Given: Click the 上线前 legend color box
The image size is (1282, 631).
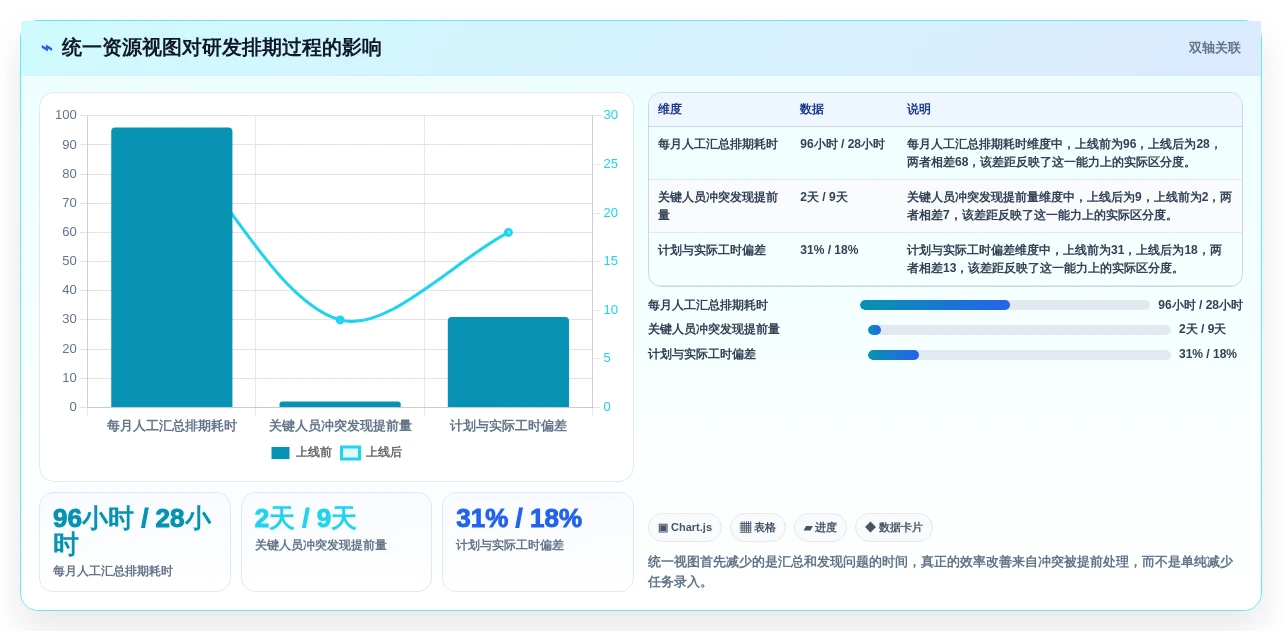Looking at the screenshot, I should click(x=280, y=452).
